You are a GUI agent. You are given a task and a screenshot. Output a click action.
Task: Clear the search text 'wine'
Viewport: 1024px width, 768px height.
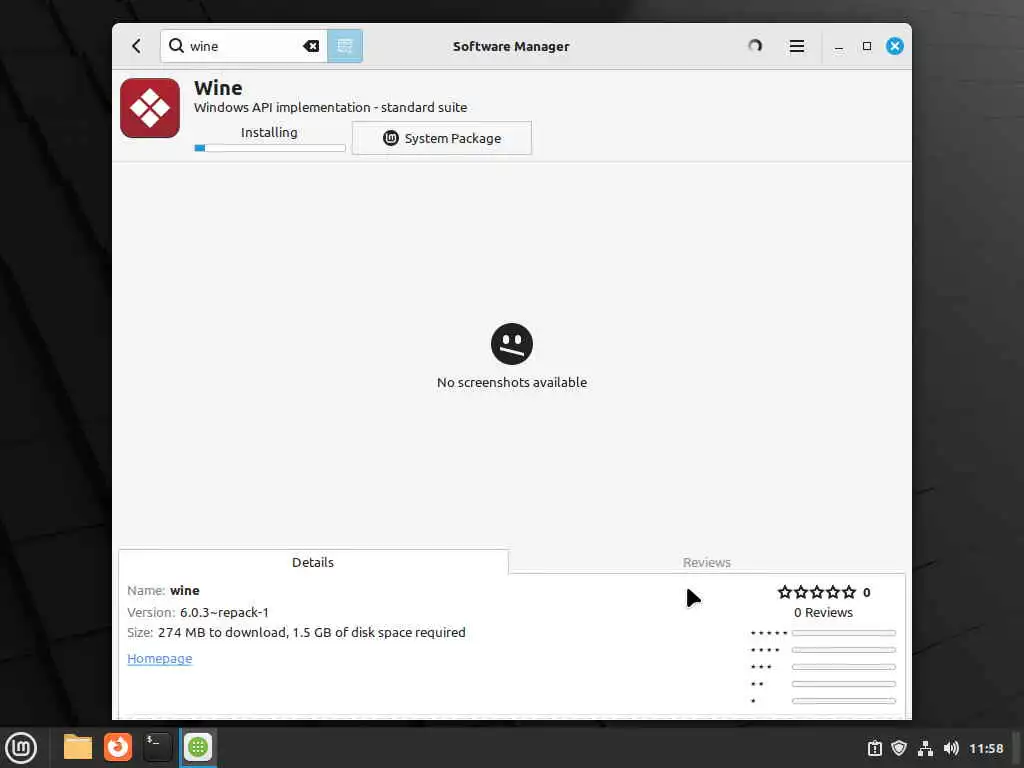(311, 46)
